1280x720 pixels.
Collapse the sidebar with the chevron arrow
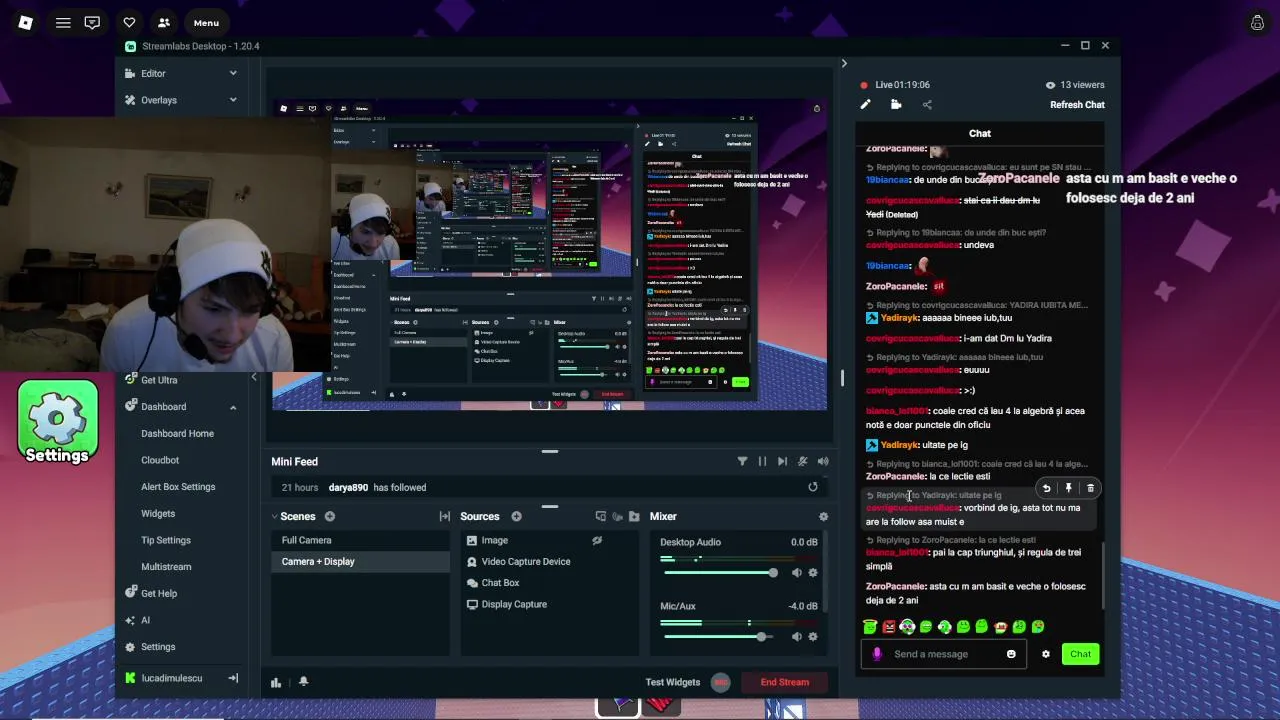click(253, 377)
